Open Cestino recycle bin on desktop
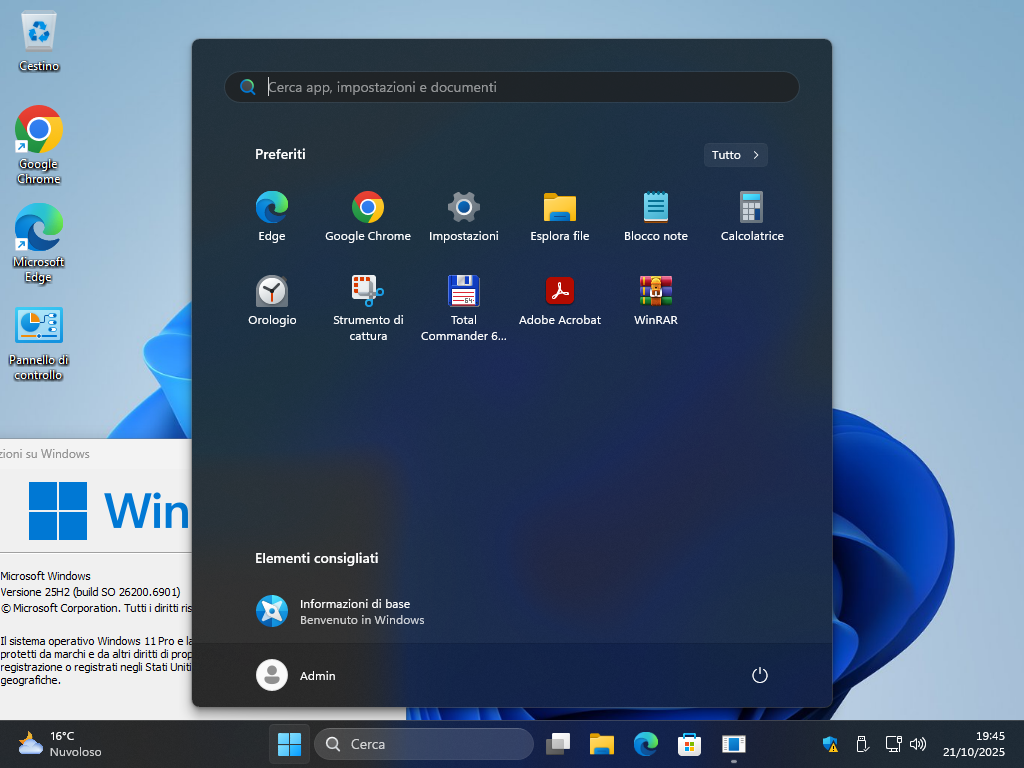This screenshot has height=768, width=1024. [x=39, y=40]
